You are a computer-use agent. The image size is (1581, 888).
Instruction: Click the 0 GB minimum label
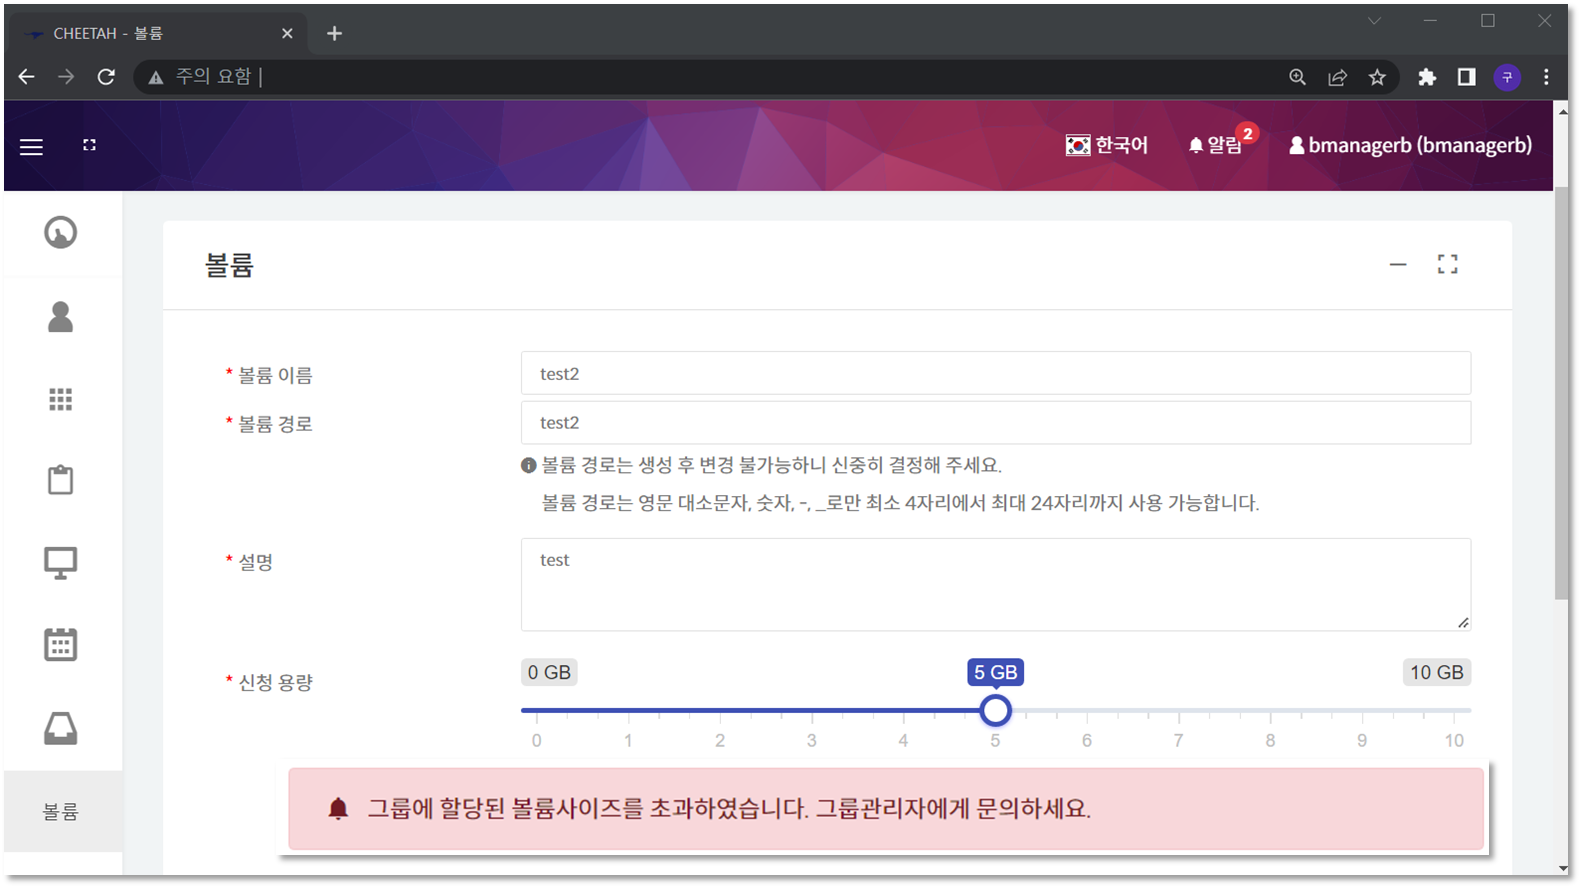point(549,672)
